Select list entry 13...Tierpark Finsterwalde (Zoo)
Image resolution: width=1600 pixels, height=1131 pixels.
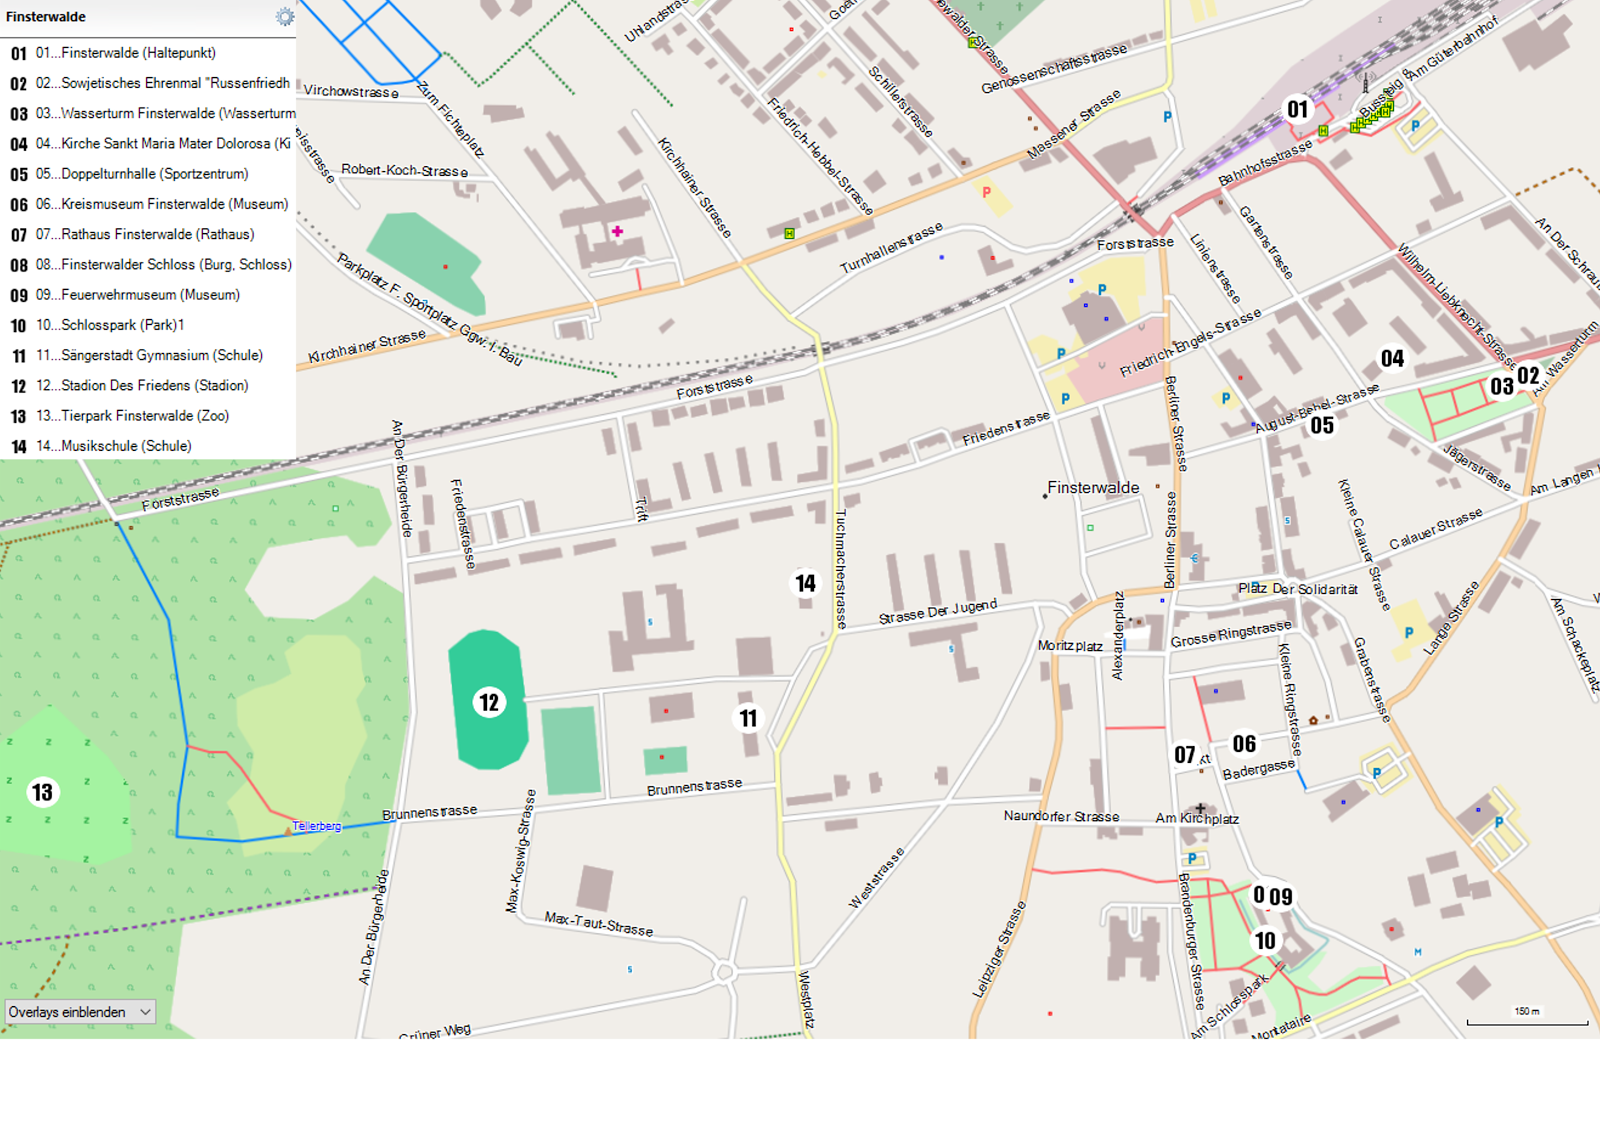pyautogui.click(x=148, y=416)
